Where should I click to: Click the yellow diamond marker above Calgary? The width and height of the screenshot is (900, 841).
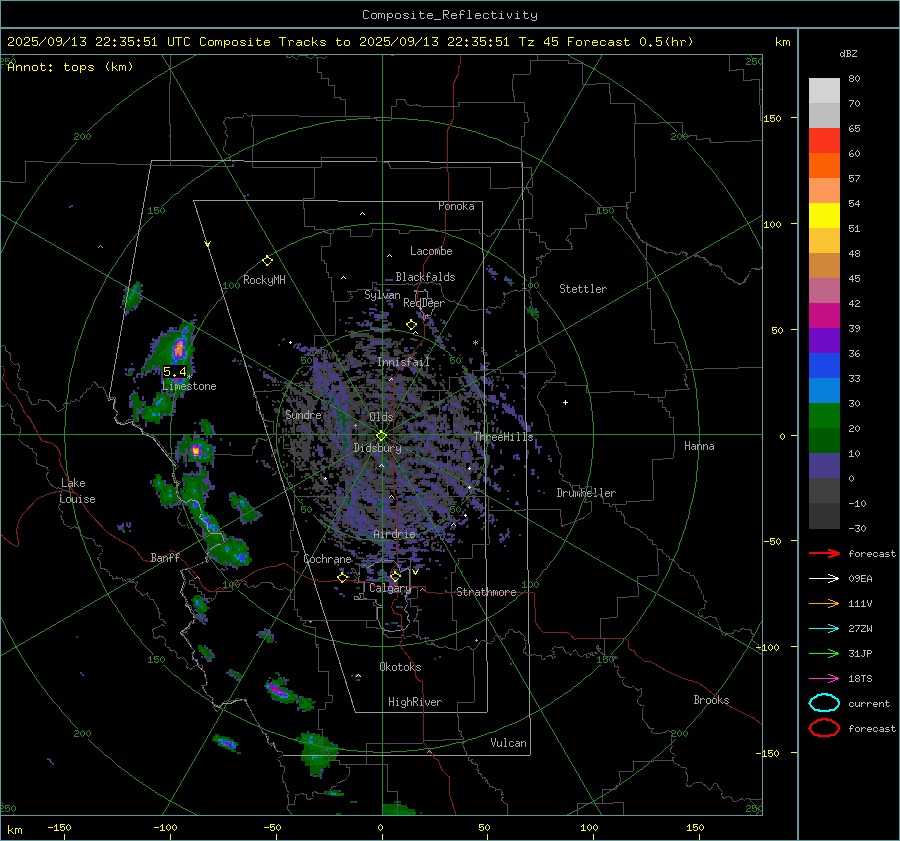(395, 576)
